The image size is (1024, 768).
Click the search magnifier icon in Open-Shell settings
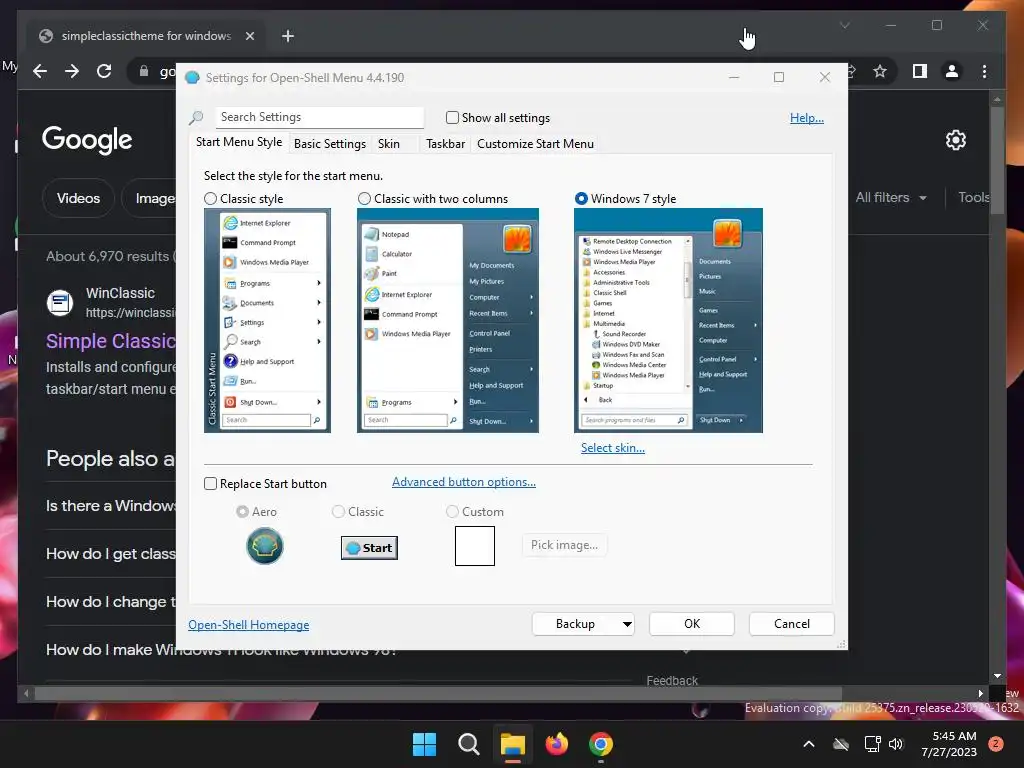(x=196, y=118)
